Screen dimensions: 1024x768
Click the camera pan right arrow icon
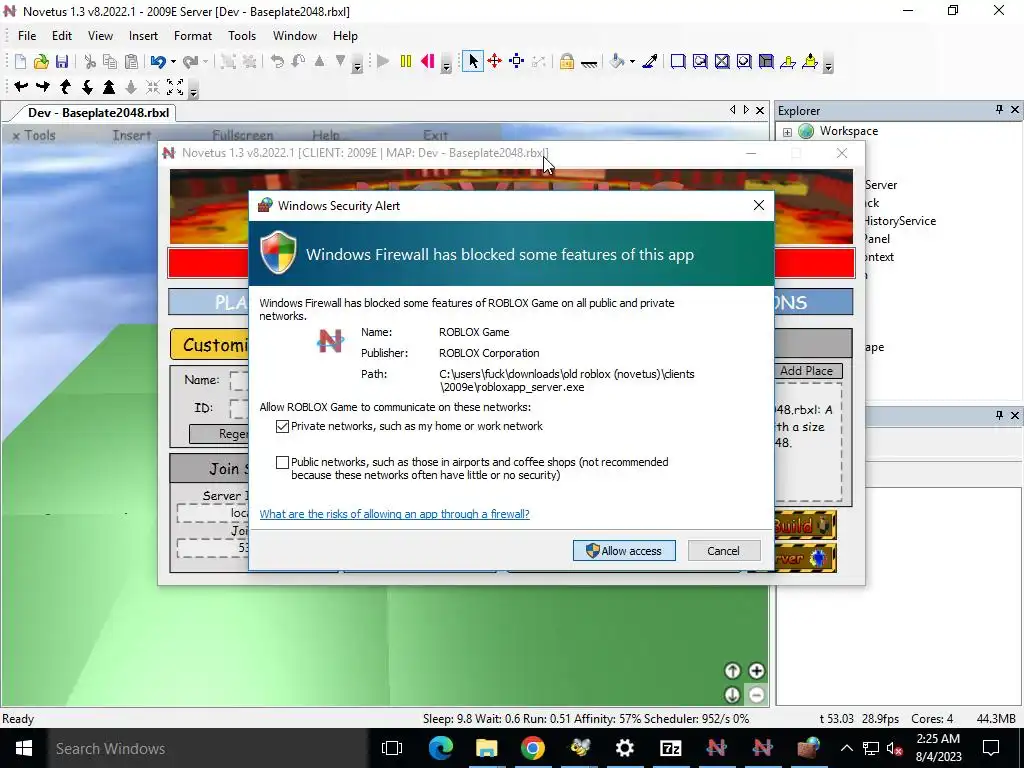coord(43,86)
